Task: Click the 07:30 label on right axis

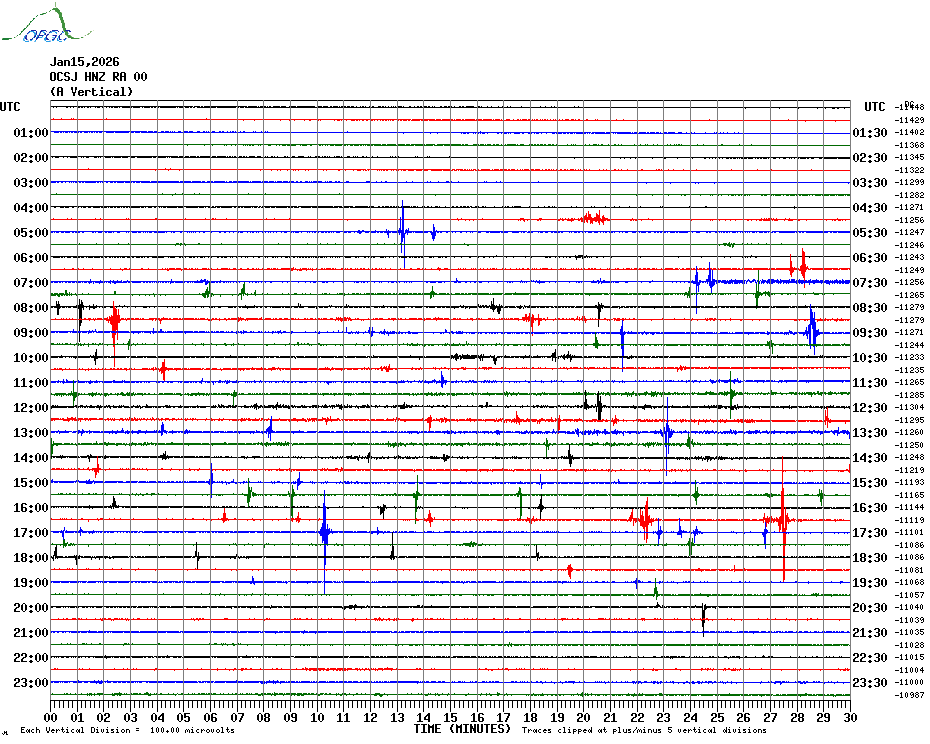Action: pyautogui.click(x=868, y=283)
